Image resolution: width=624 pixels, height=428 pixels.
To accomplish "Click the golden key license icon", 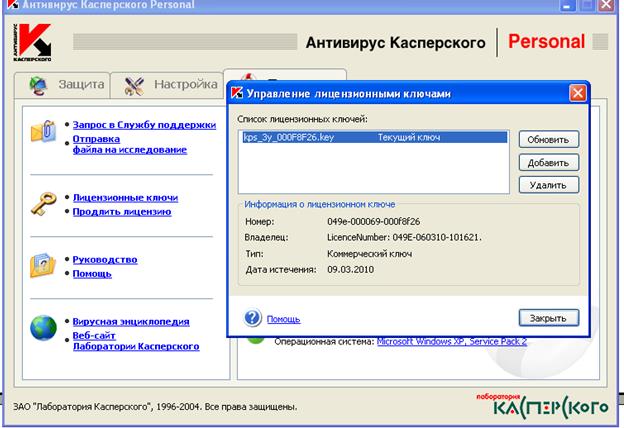I will (43, 203).
